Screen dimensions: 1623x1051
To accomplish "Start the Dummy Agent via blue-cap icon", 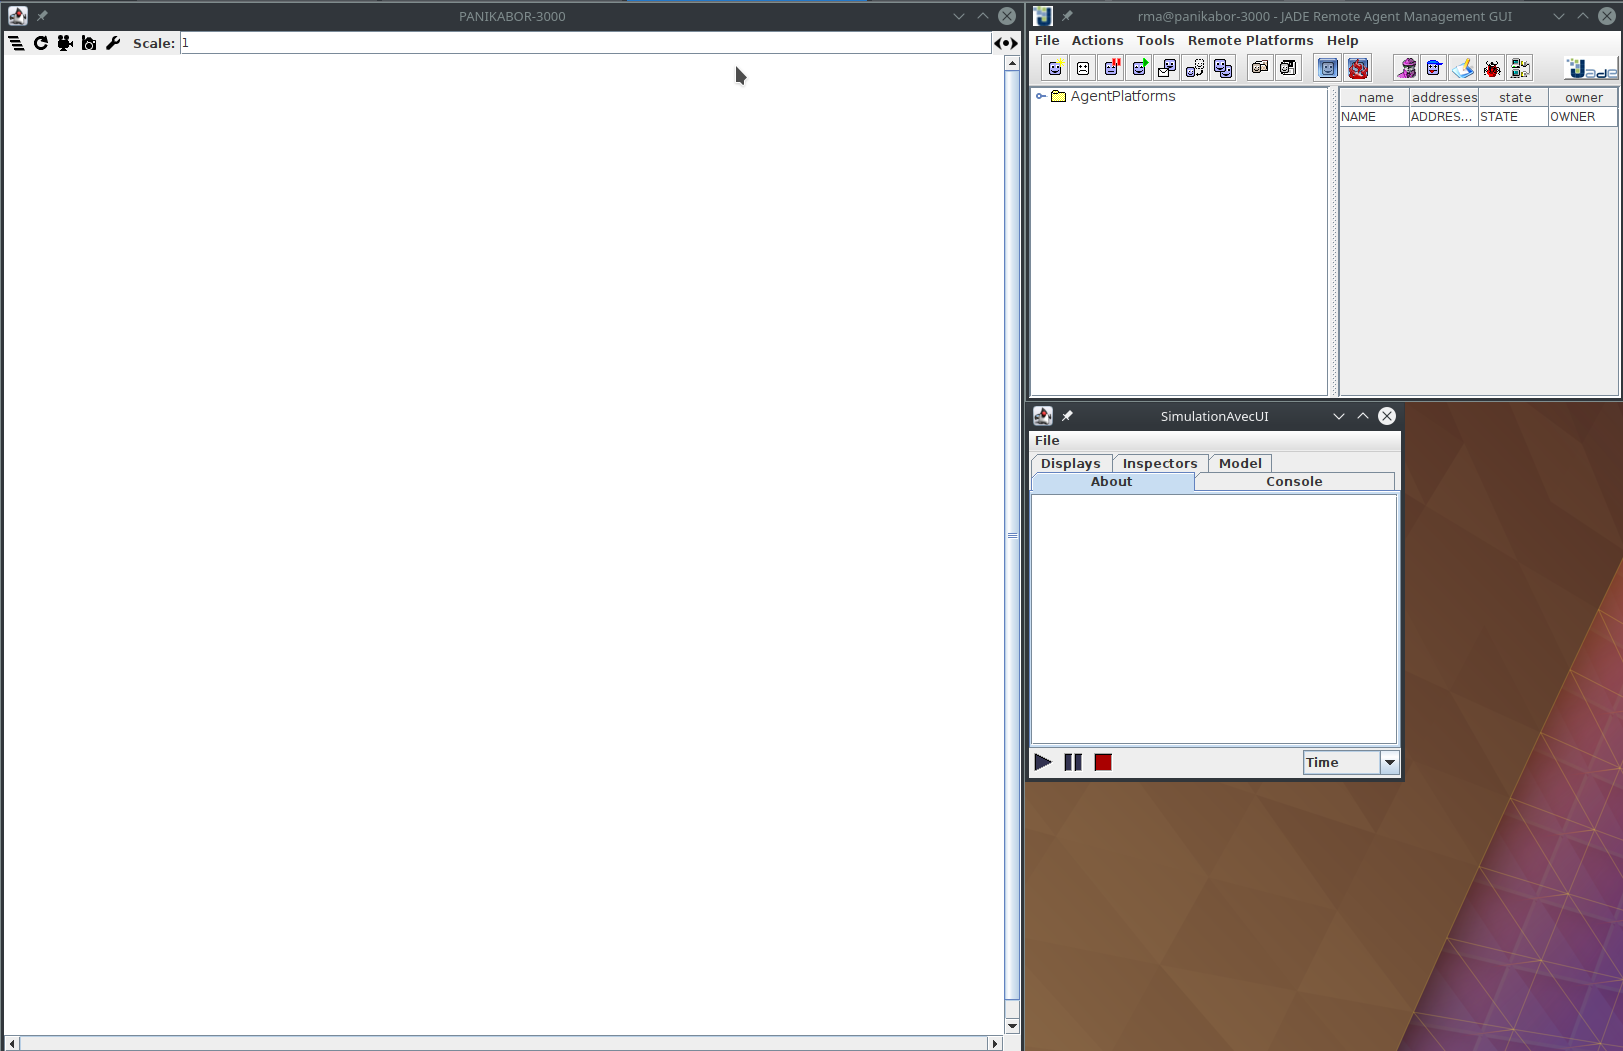I will point(1435,68).
